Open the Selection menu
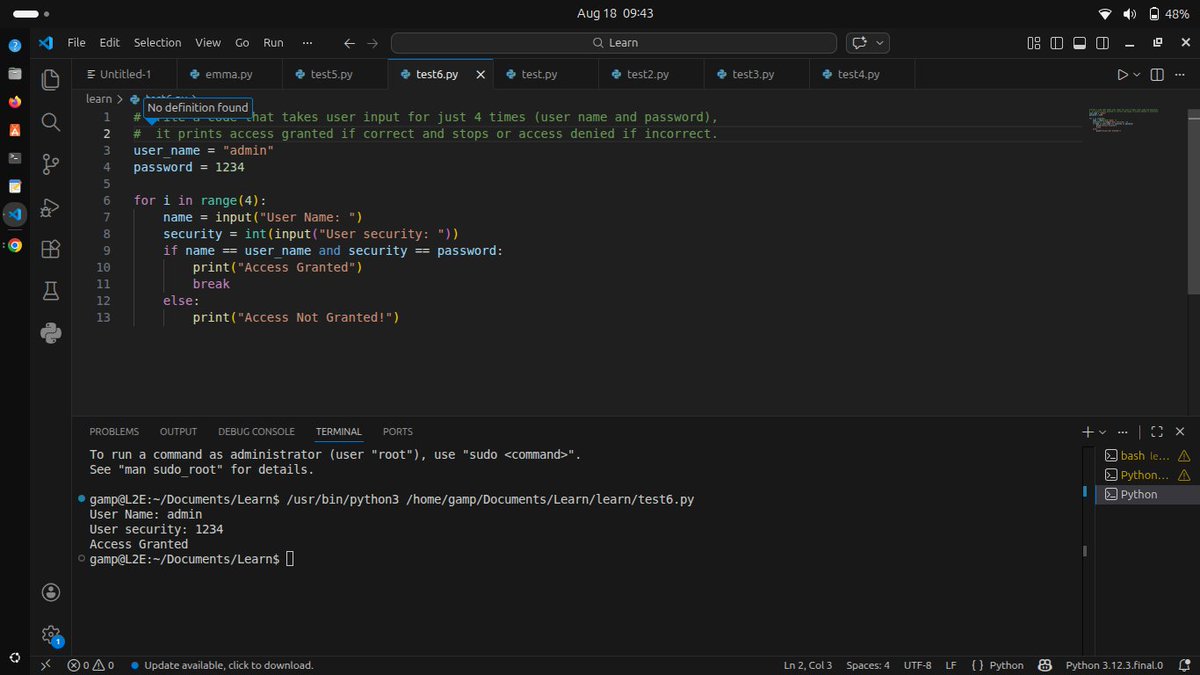 point(157,43)
